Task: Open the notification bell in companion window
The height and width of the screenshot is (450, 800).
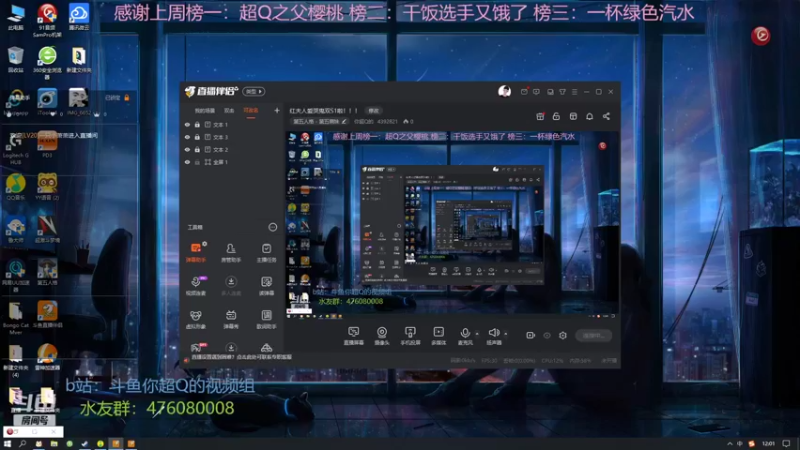Action: [x=589, y=116]
